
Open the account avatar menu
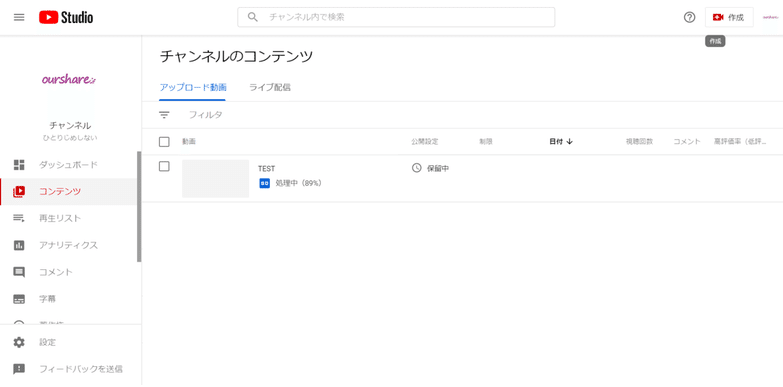click(771, 17)
